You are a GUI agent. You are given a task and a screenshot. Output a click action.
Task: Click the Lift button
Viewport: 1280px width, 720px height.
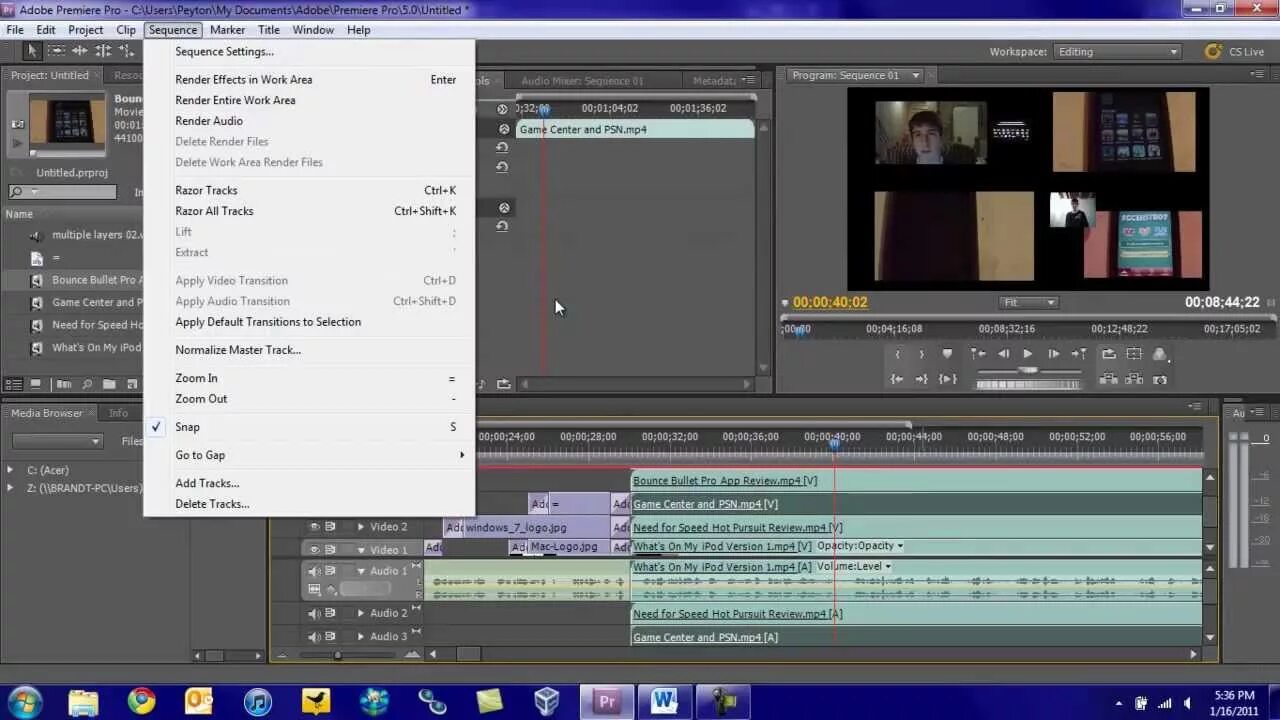tap(1109, 379)
